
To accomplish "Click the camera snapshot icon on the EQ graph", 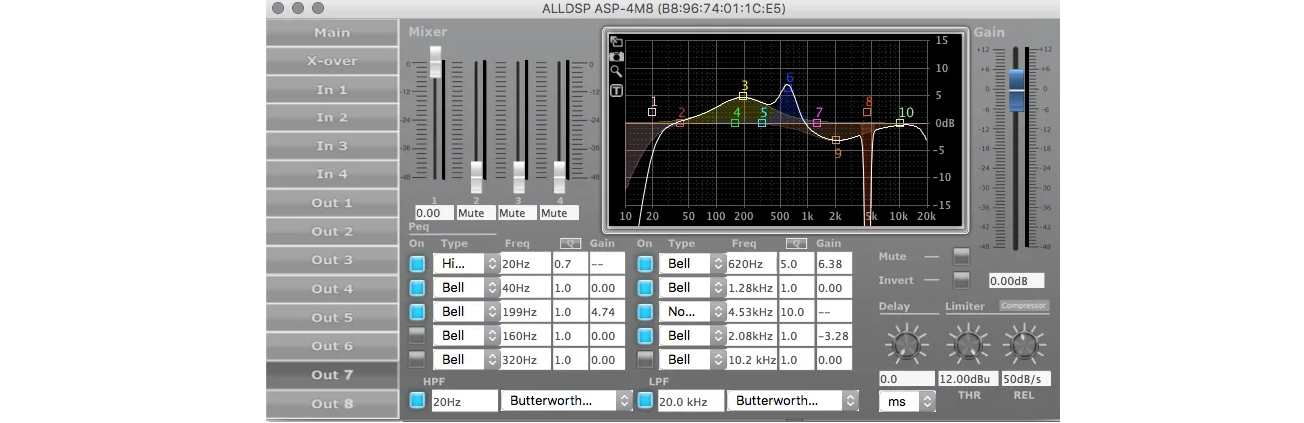I will (616, 56).
